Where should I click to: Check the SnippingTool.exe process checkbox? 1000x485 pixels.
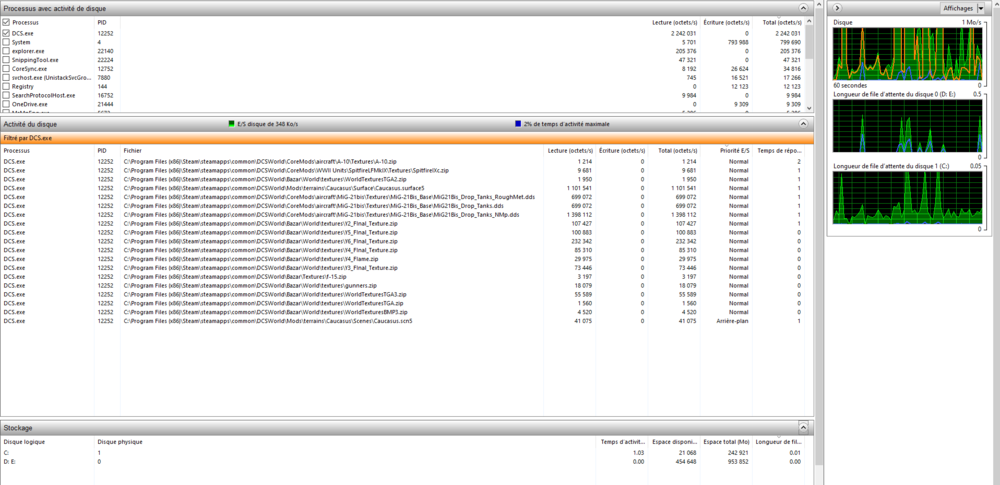6,59
